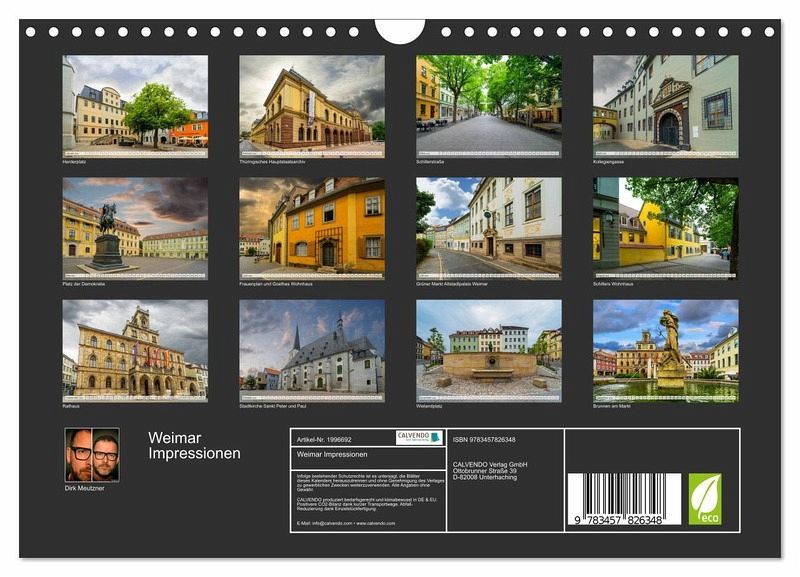Screen dimensions: 800x577
Task: Open the Kollegiengasse photo
Action: [x=666, y=107]
